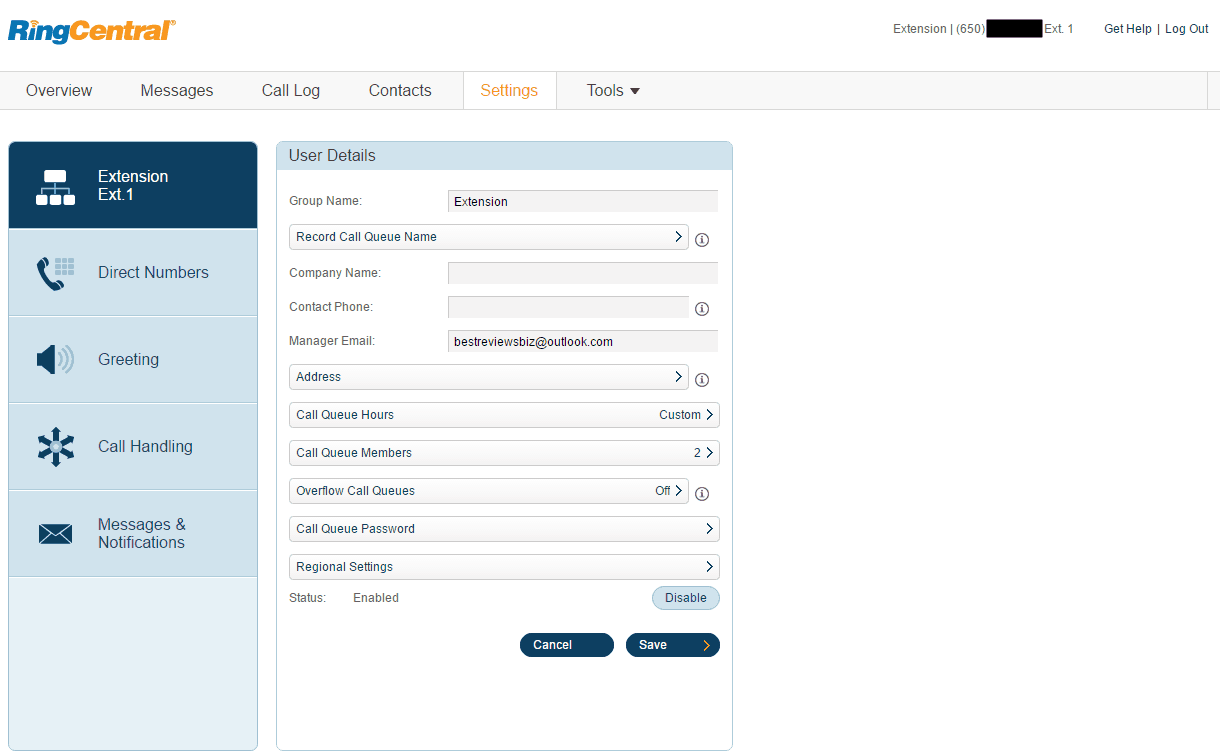Disable the extension status
Screen dimensions: 1220x752
pos(685,597)
